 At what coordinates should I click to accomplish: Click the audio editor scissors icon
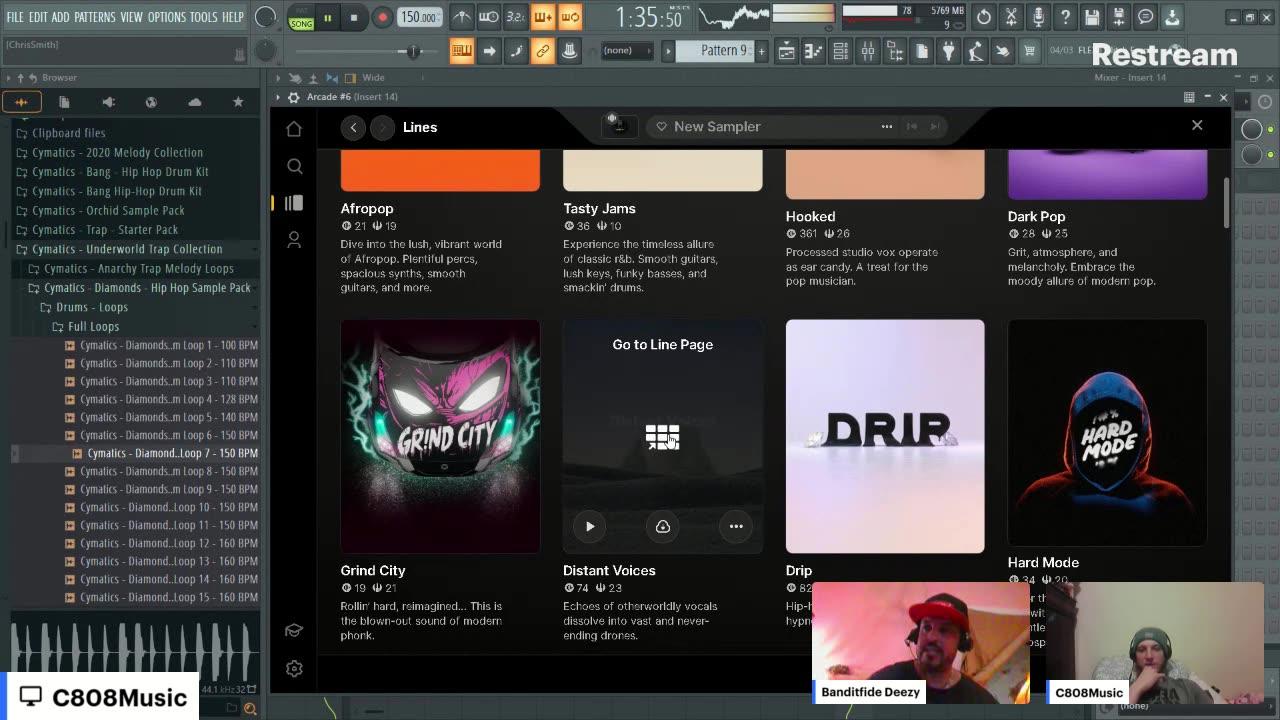[x=1011, y=17]
